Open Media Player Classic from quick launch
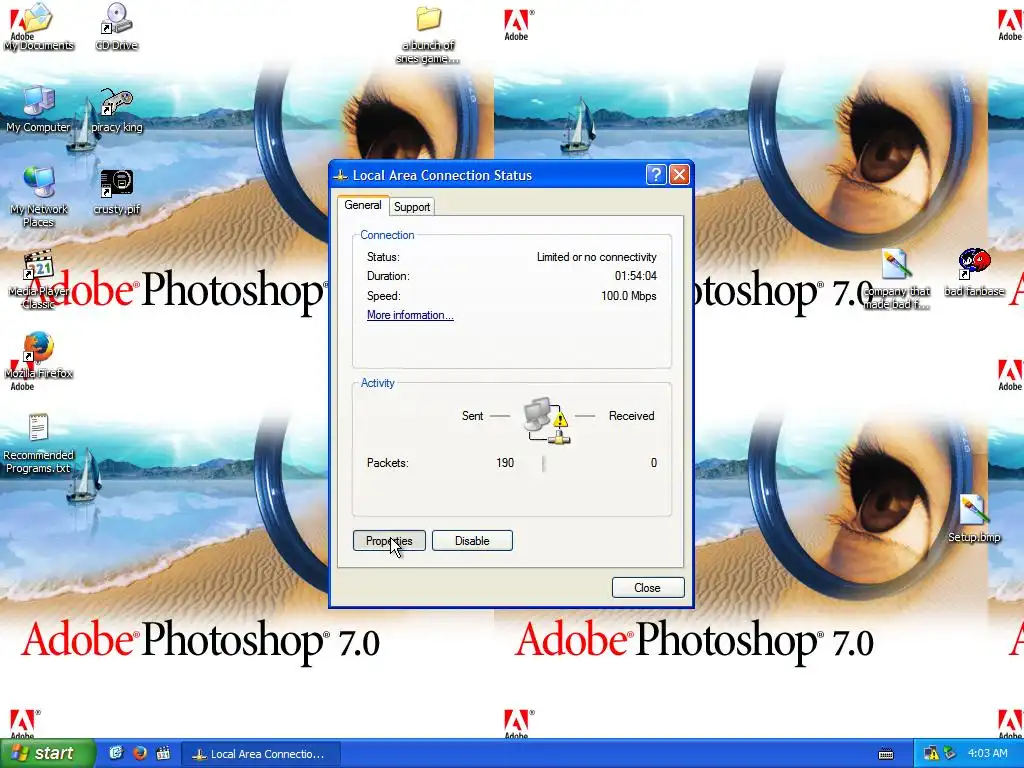The image size is (1024, 768). (x=163, y=754)
